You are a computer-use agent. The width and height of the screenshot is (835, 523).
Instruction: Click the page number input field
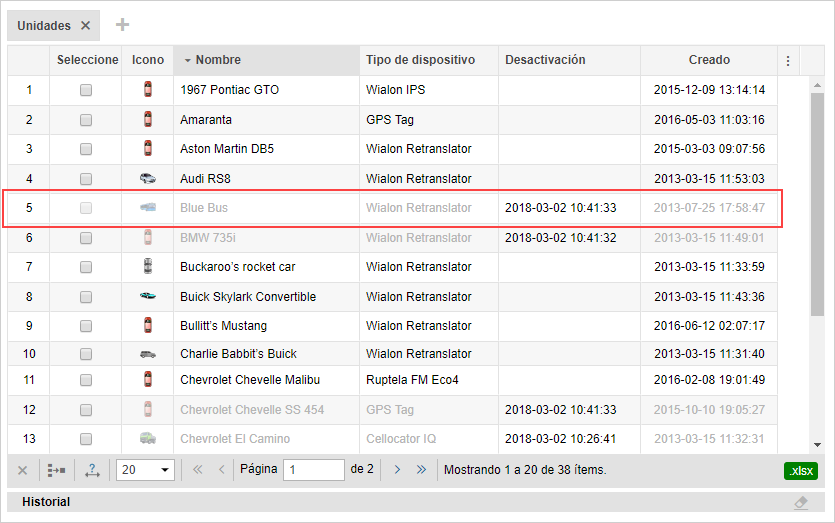click(x=313, y=469)
